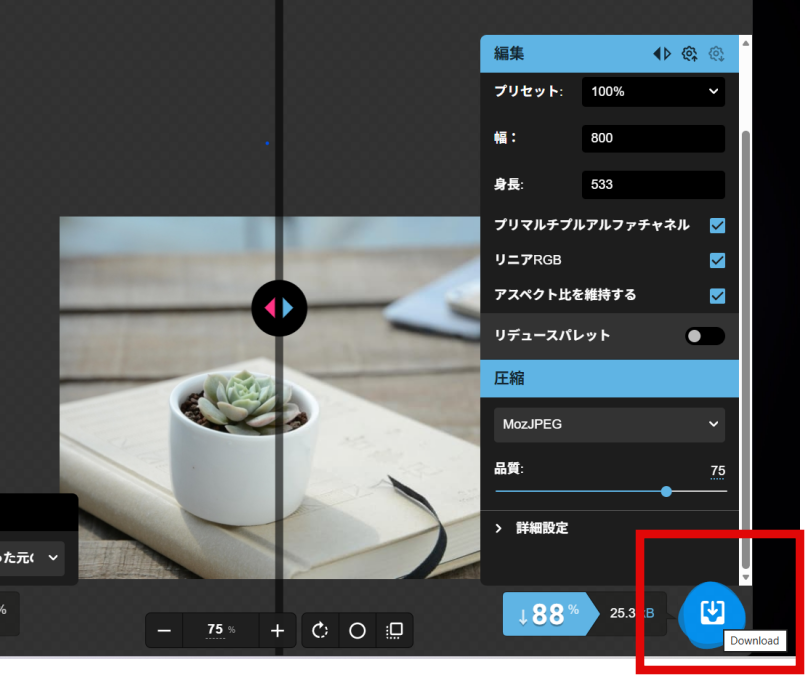Open the MozJPEG codec dropdown

[609, 424]
